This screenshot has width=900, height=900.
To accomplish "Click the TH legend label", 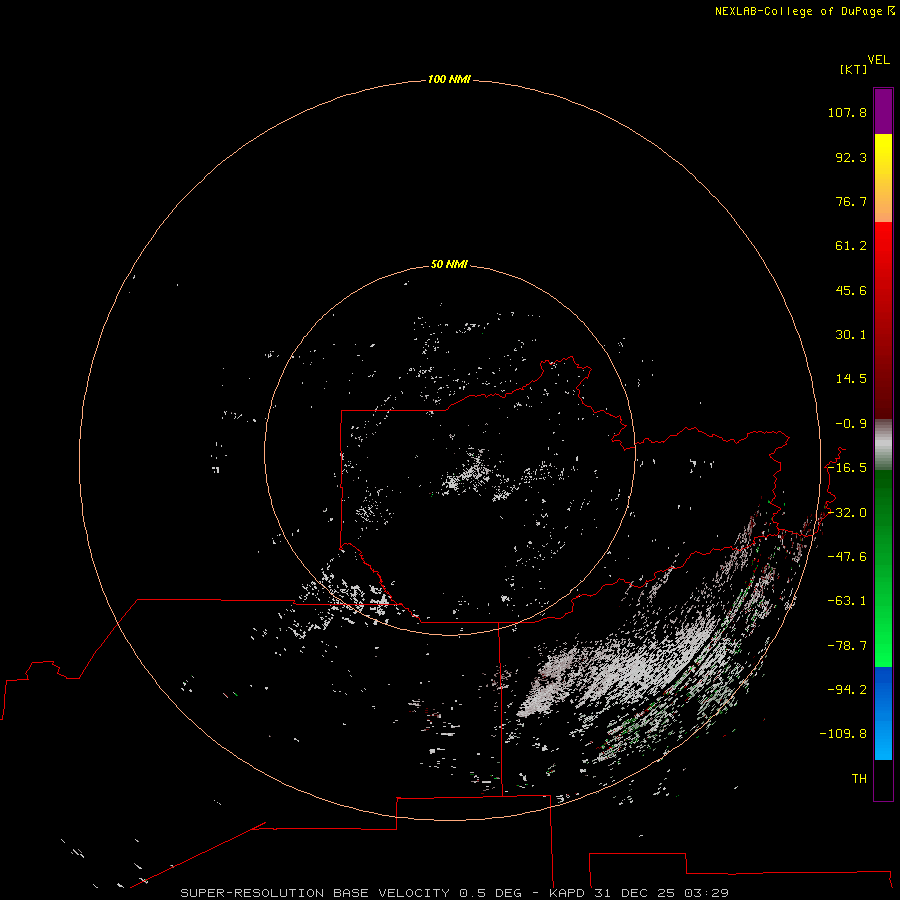I will tap(859, 779).
